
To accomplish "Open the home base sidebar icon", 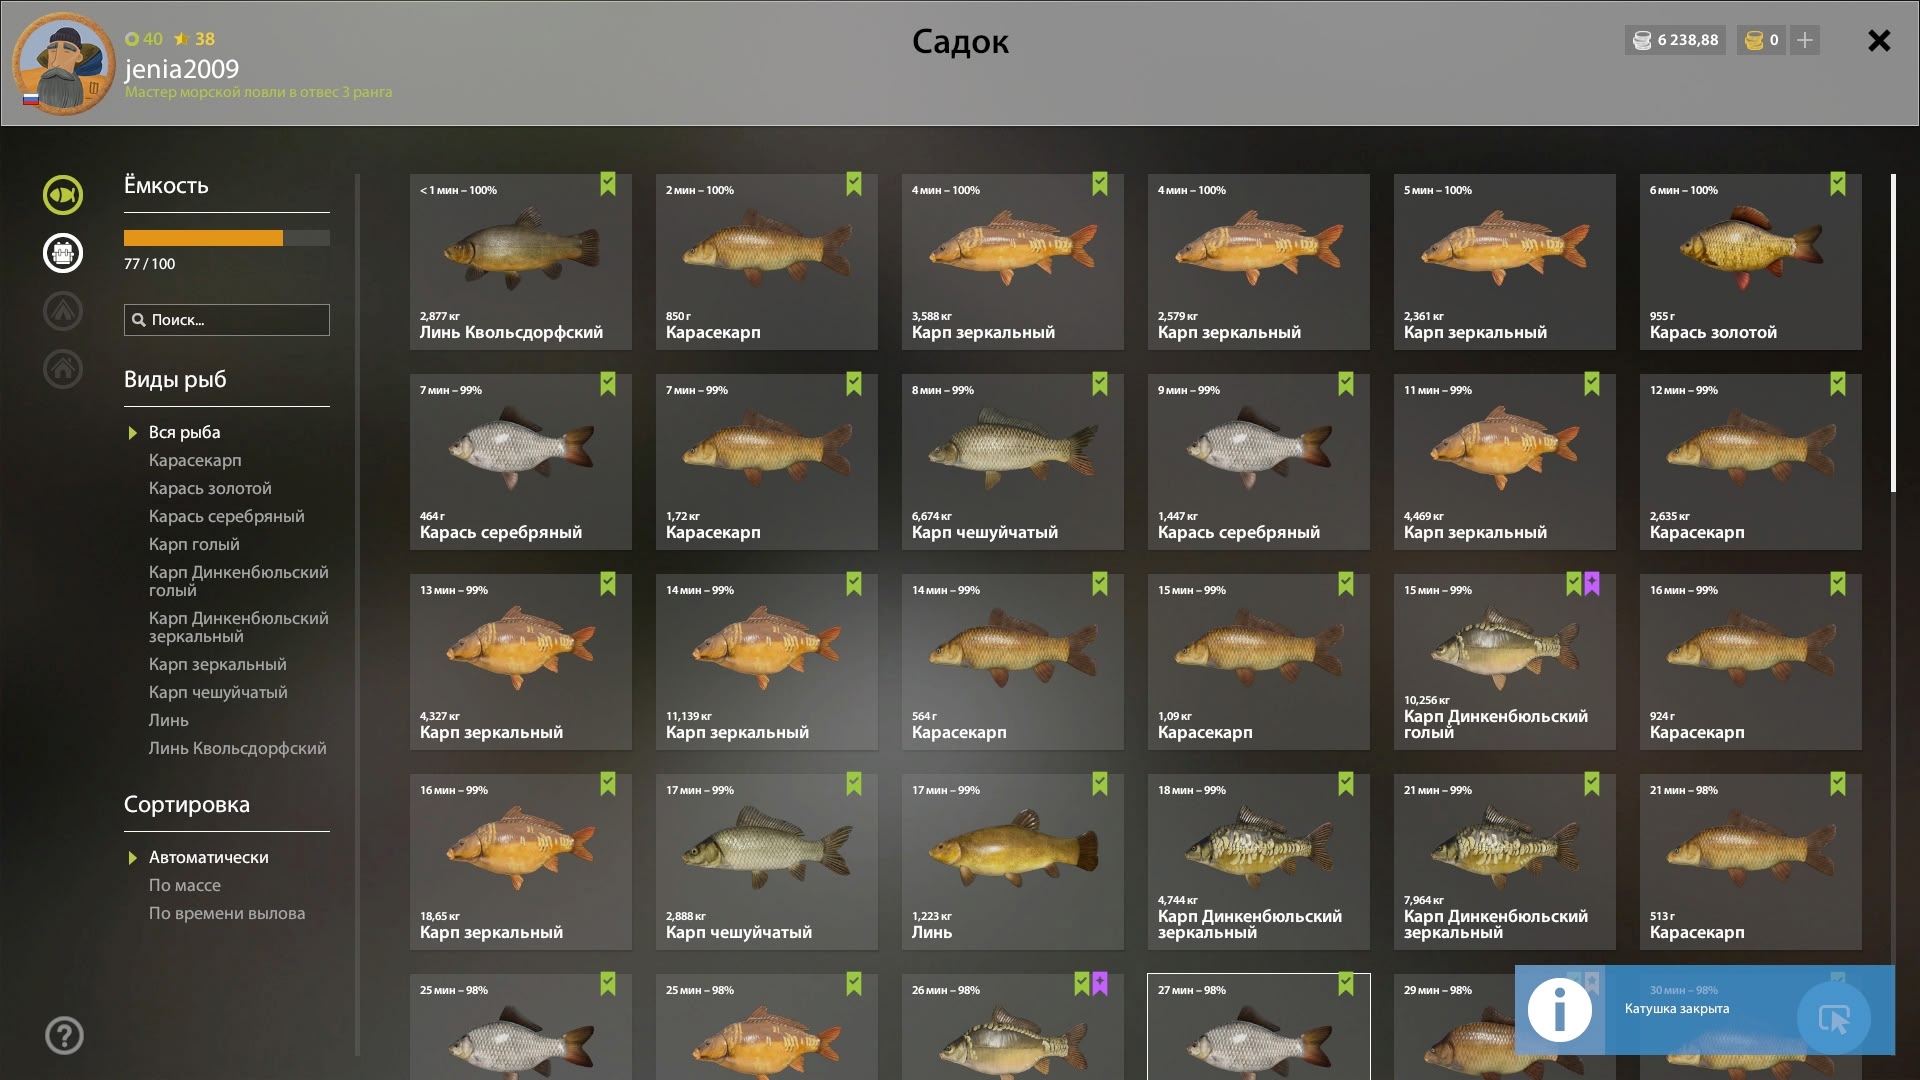I will [62, 369].
